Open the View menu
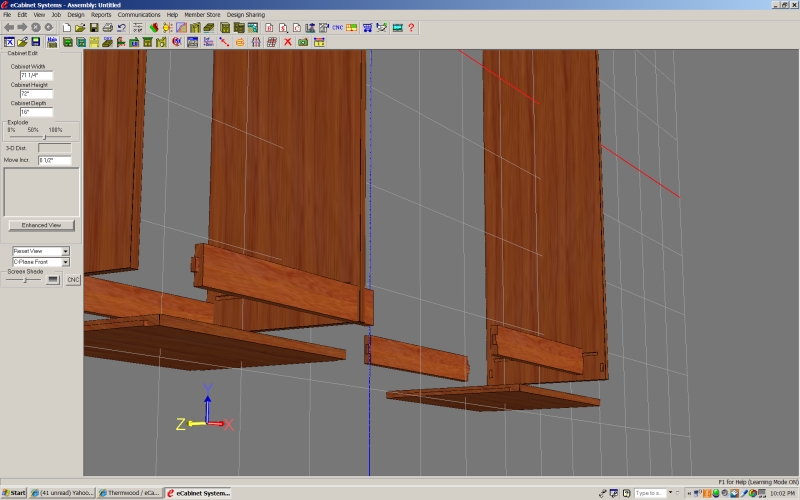Image resolution: width=800 pixels, height=500 pixels. click(39, 15)
